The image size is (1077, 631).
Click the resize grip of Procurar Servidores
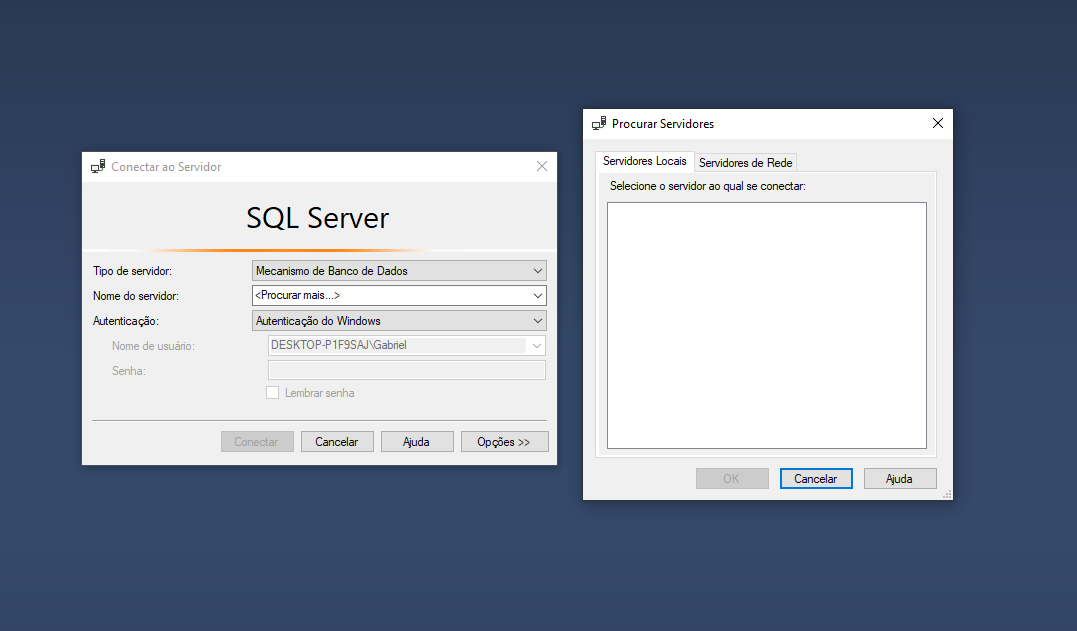[947, 494]
